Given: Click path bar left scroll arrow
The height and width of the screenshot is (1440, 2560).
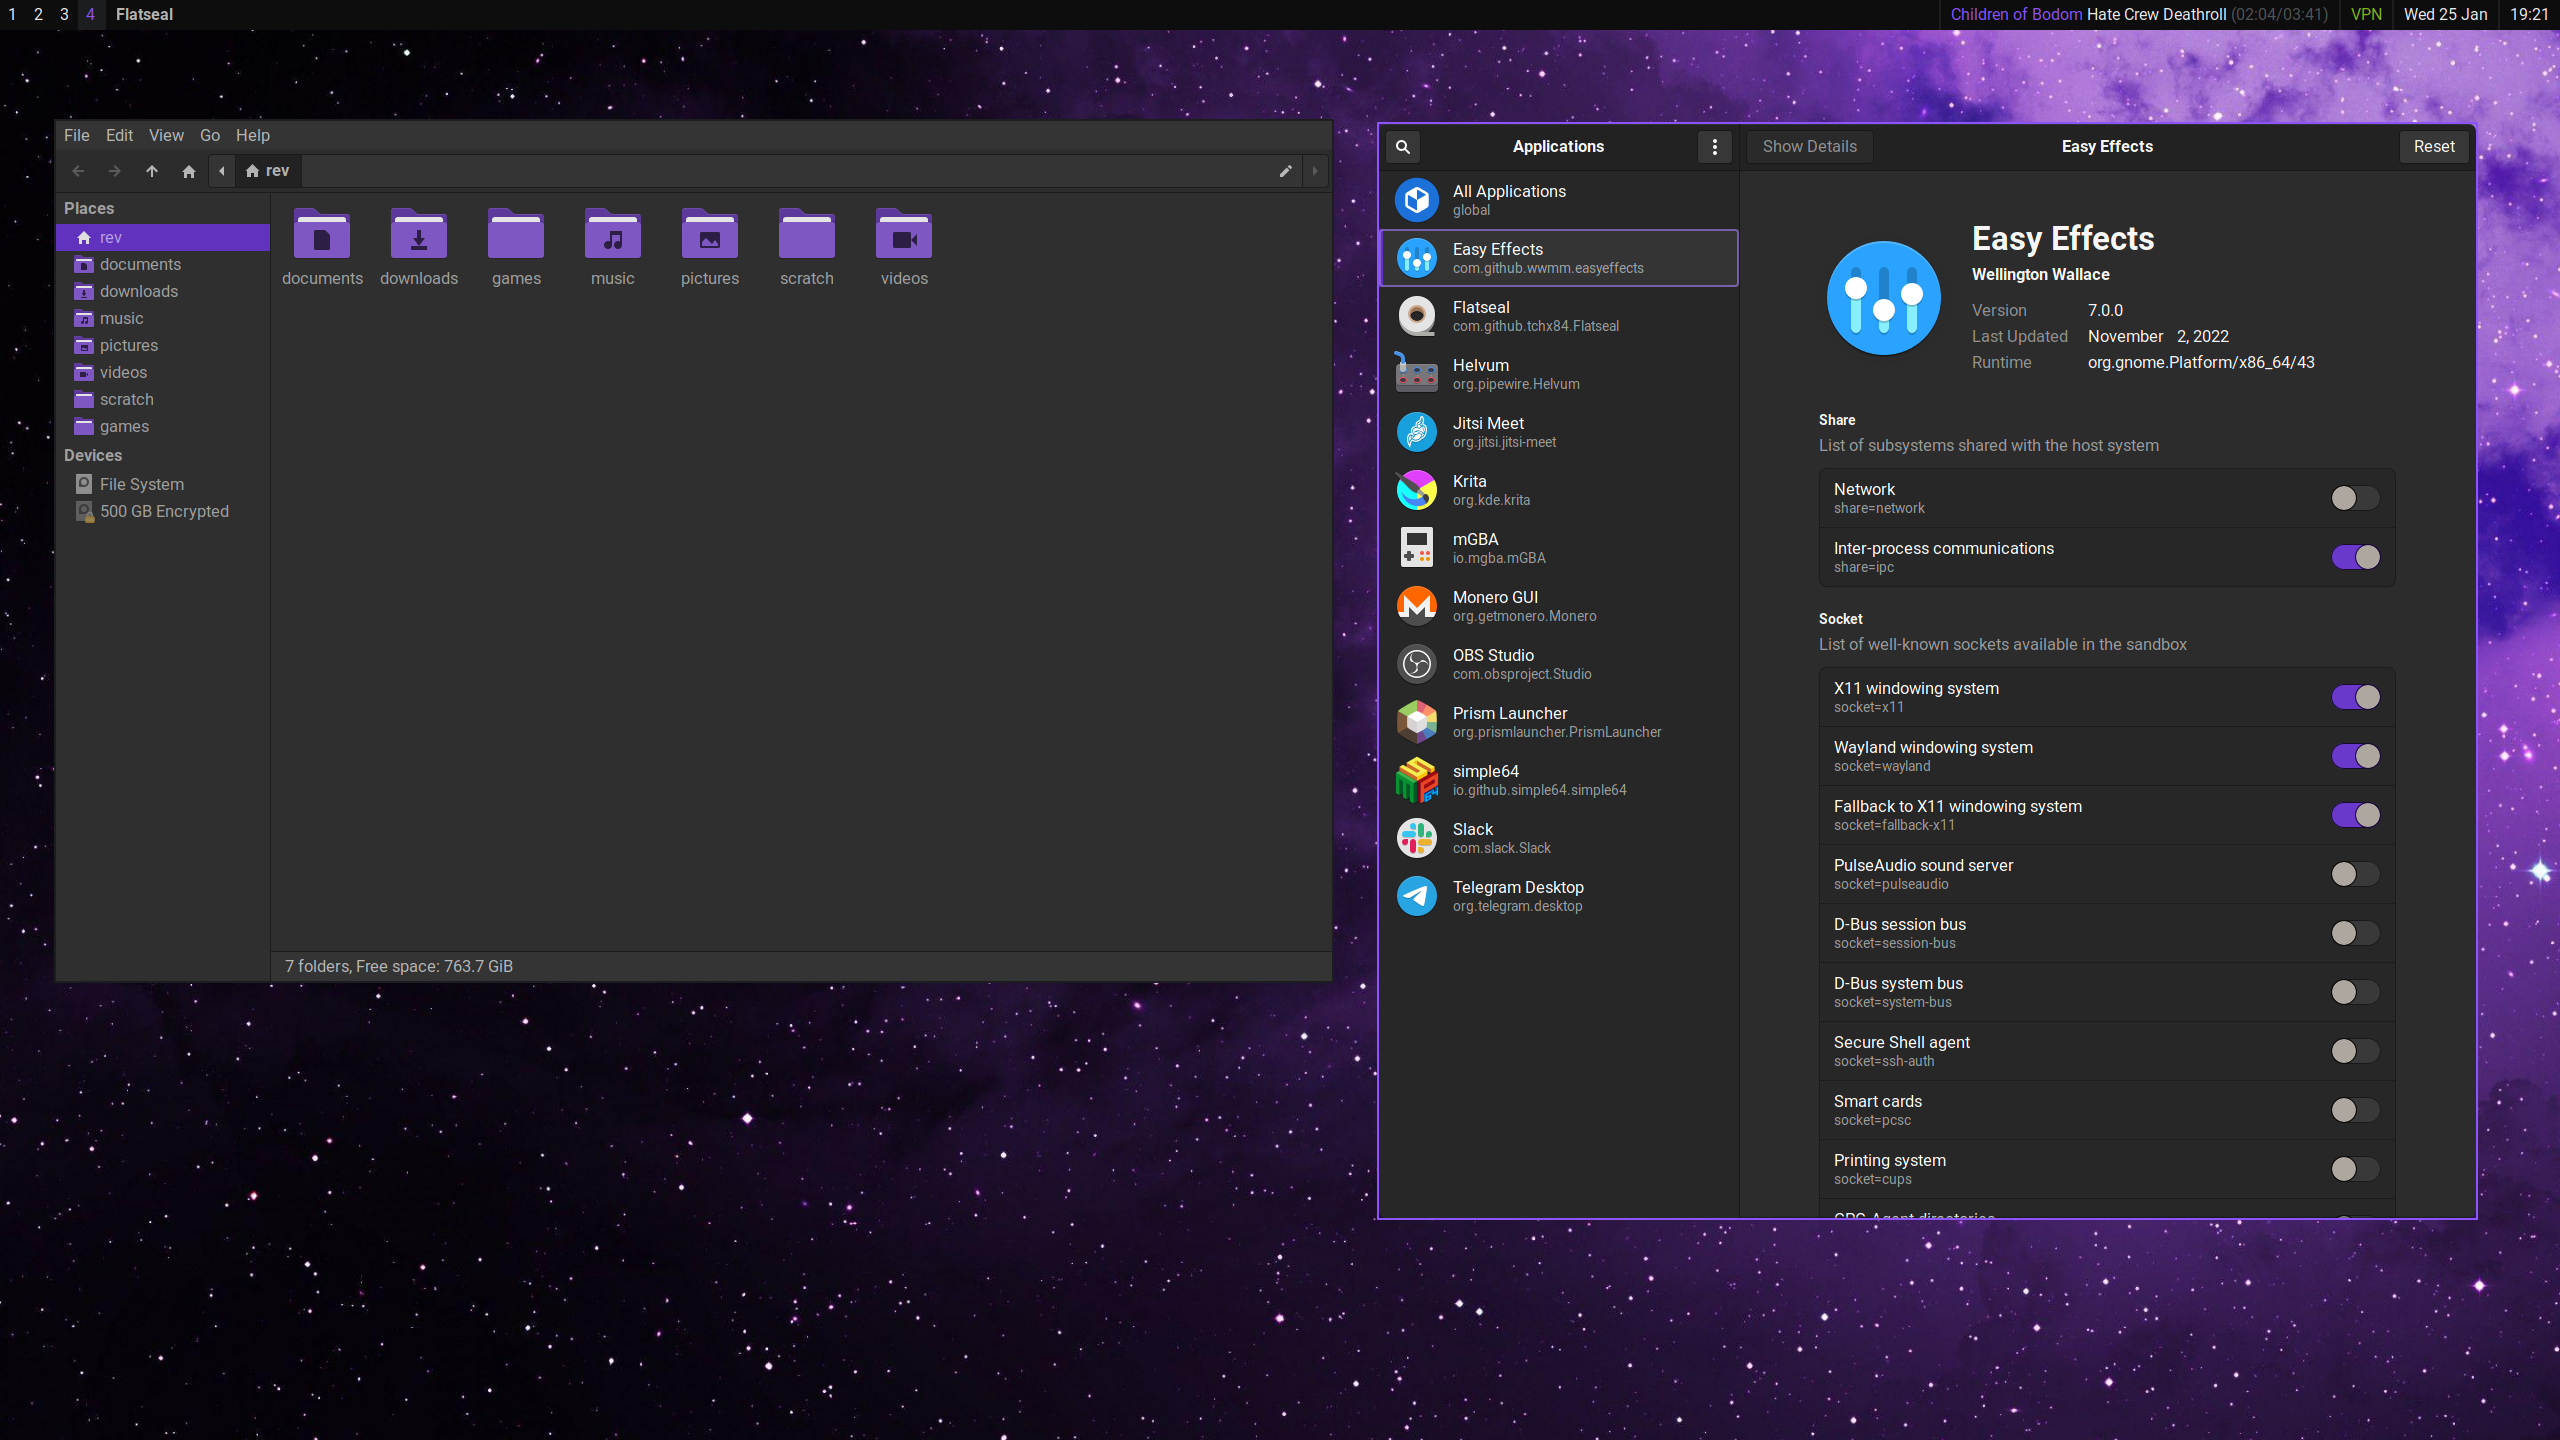Looking at the screenshot, I should click(x=222, y=171).
